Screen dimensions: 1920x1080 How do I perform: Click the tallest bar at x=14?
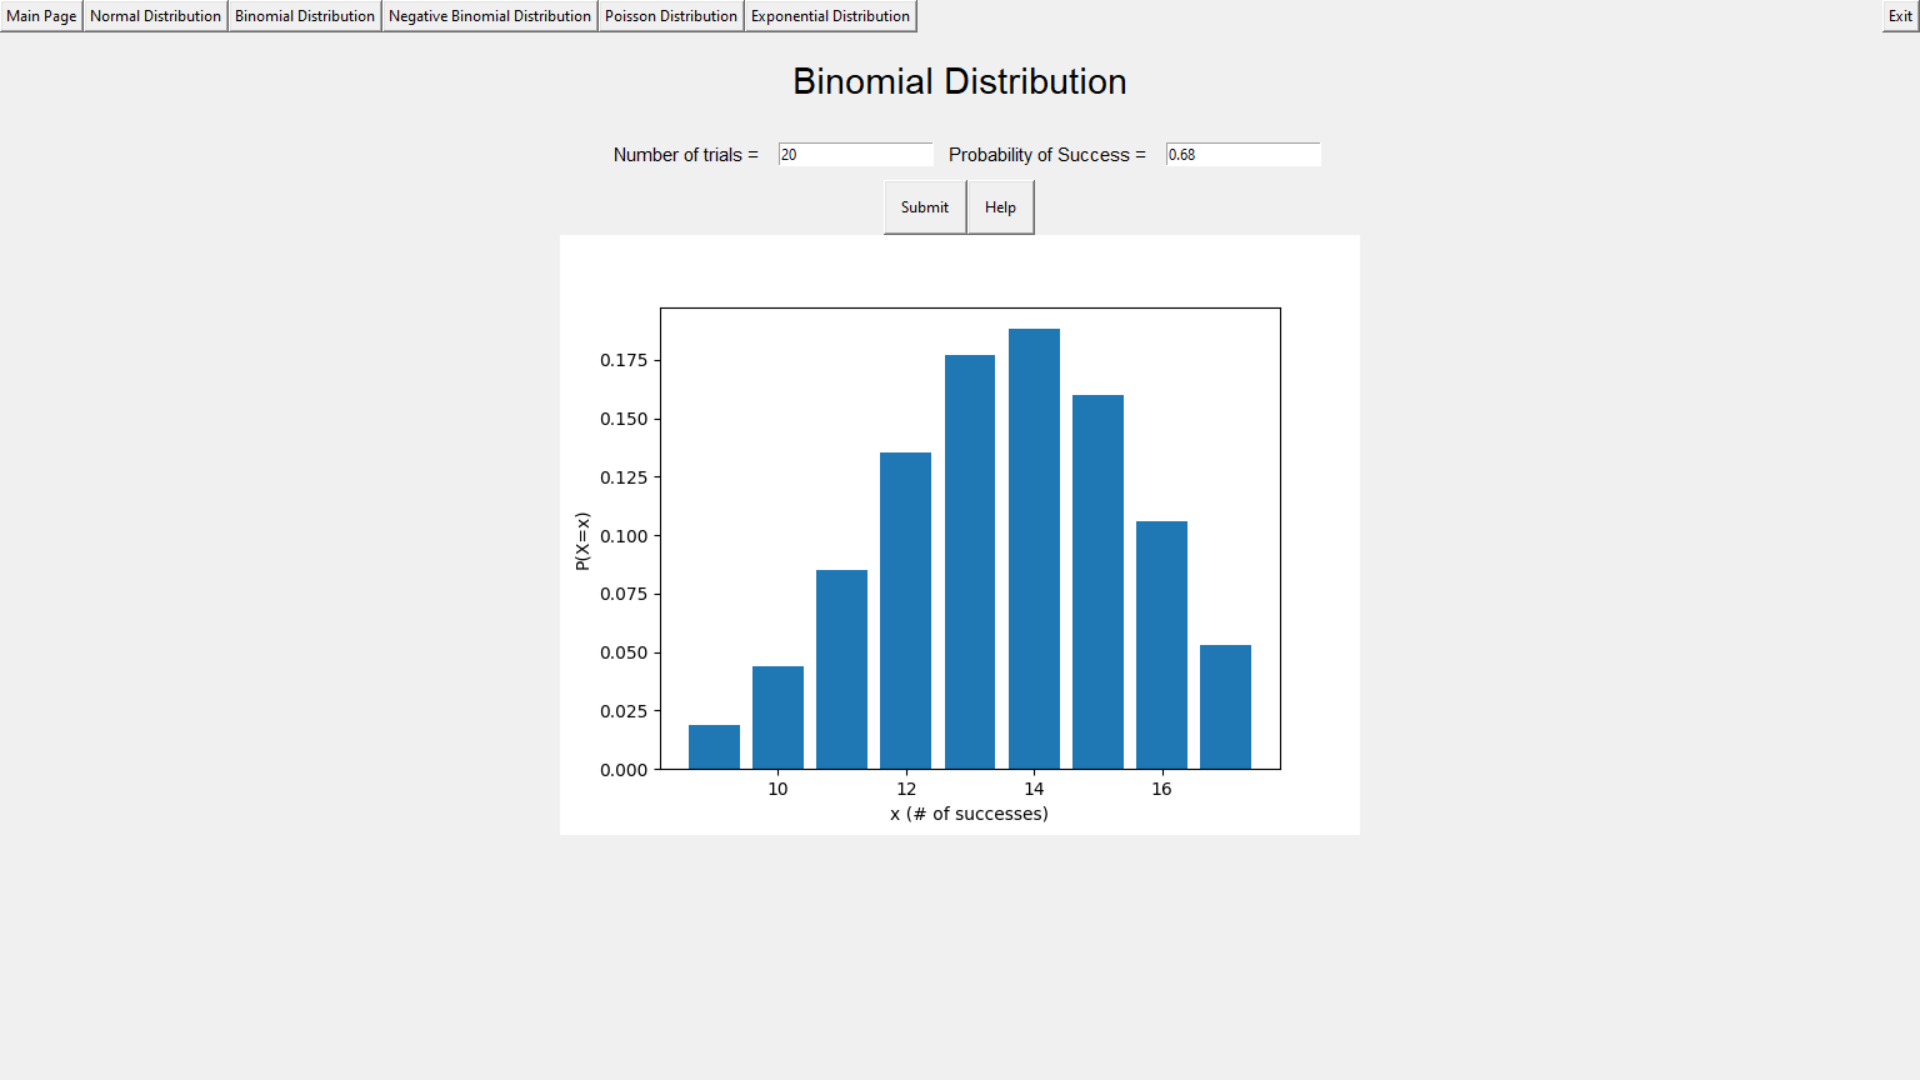click(1034, 549)
